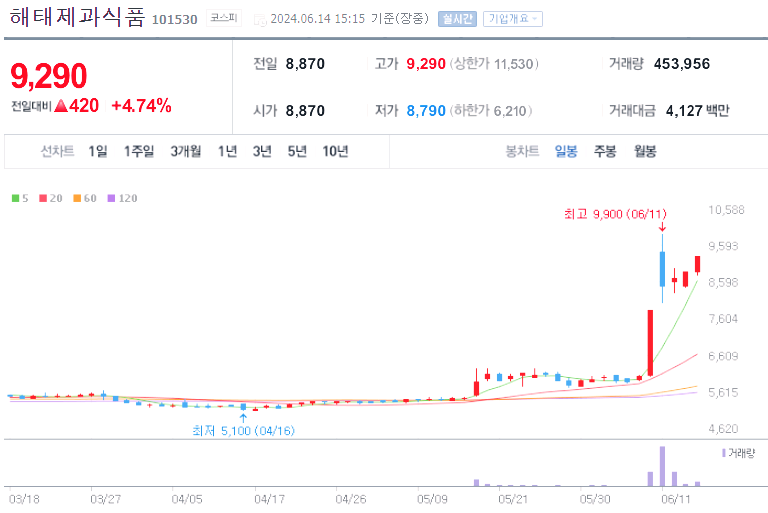This screenshot has height=513, width=768.
Task: Click the 선차트 label
Action: [x=57, y=151]
